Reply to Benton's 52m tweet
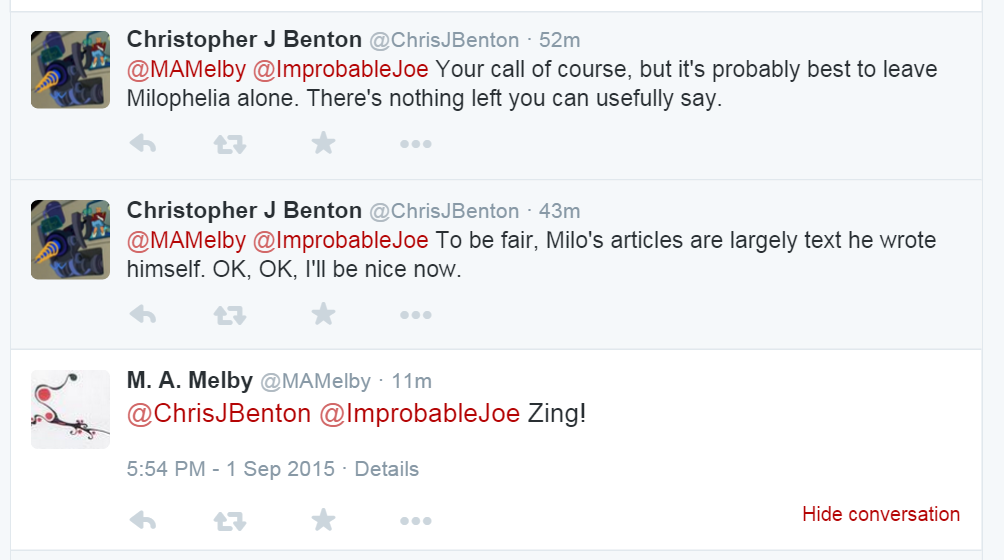 pos(143,144)
